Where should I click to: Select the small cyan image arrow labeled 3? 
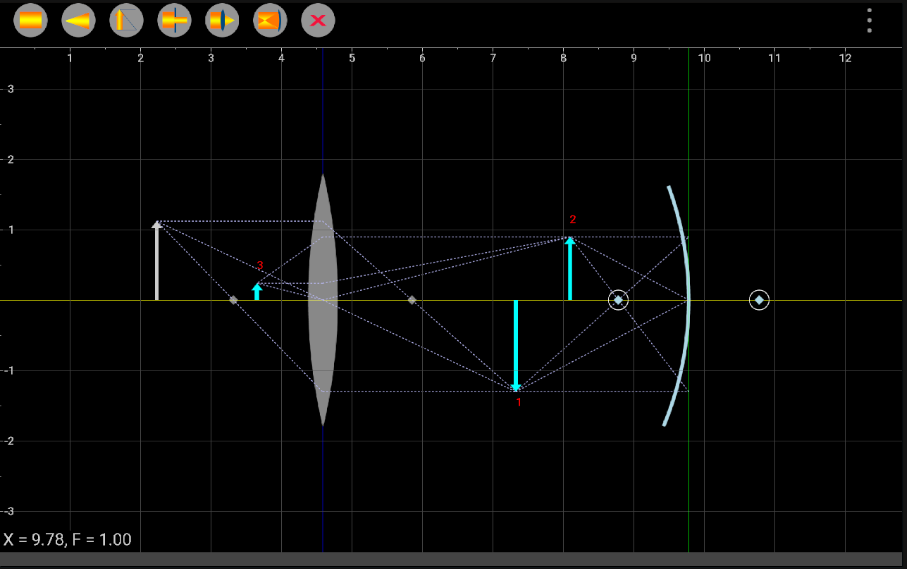[257, 291]
